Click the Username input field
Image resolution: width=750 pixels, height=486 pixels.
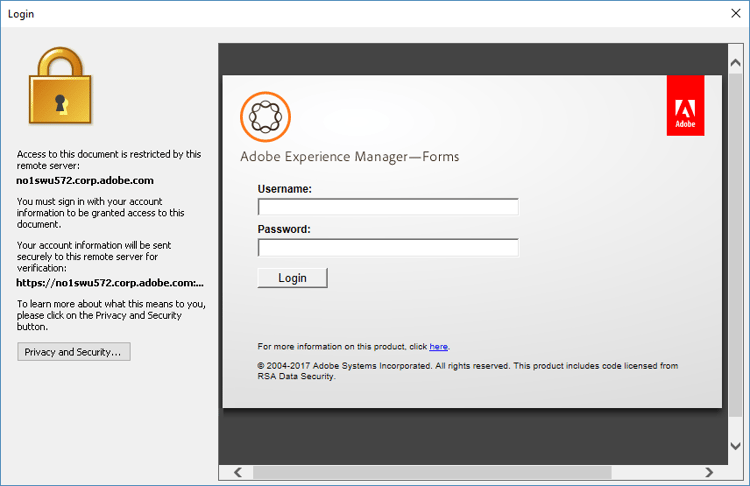point(388,207)
